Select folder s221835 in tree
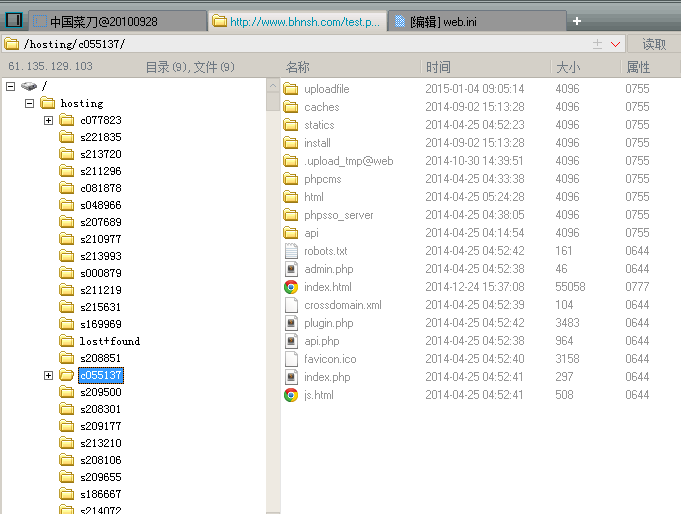The image size is (681, 514). [101, 137]
